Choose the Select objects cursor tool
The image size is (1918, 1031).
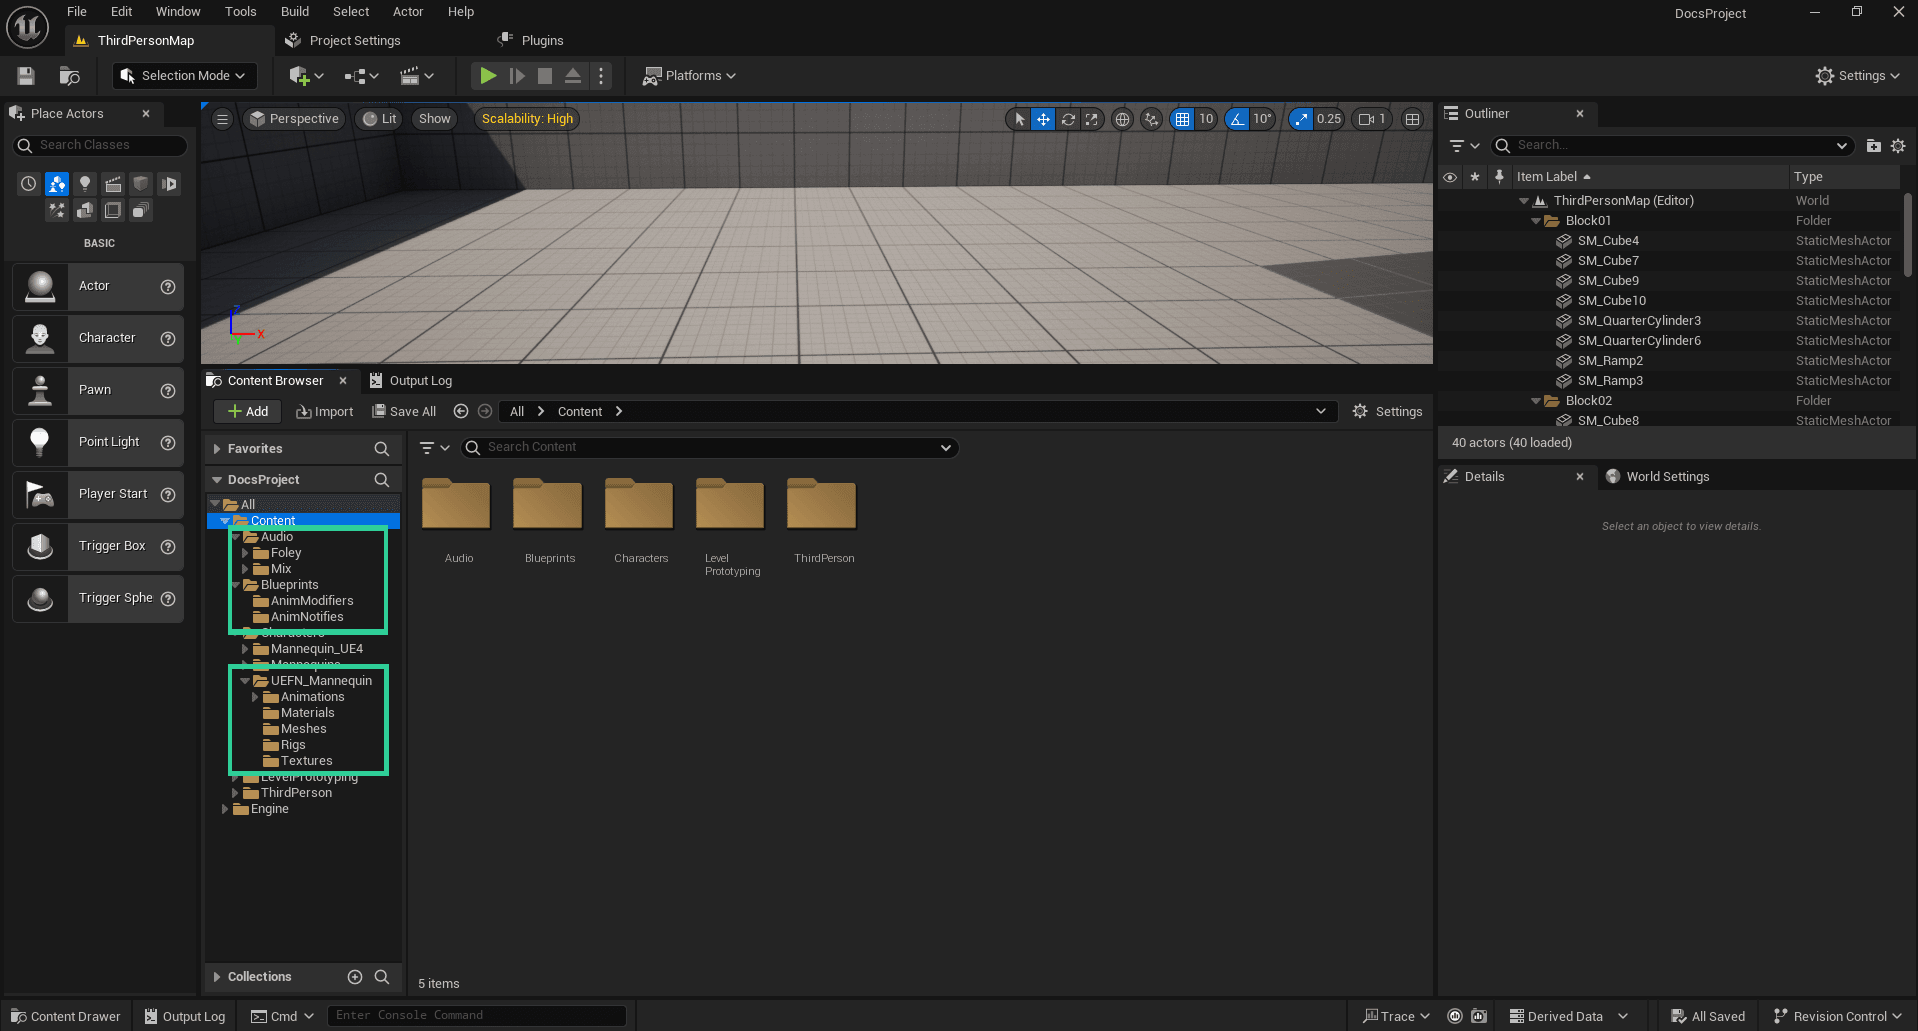coord(1019,119)
